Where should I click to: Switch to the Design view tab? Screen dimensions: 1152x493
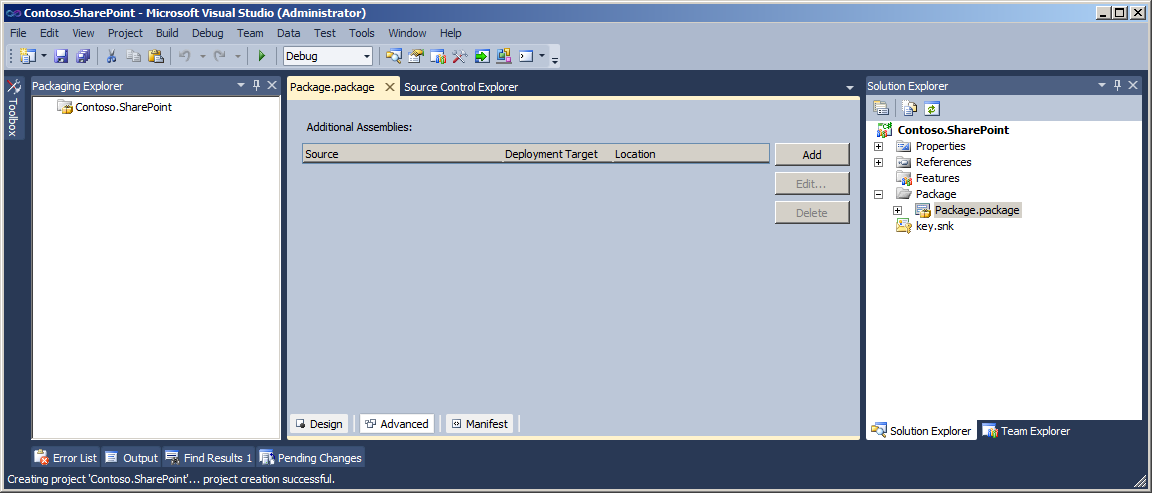(x=319, y=424)
